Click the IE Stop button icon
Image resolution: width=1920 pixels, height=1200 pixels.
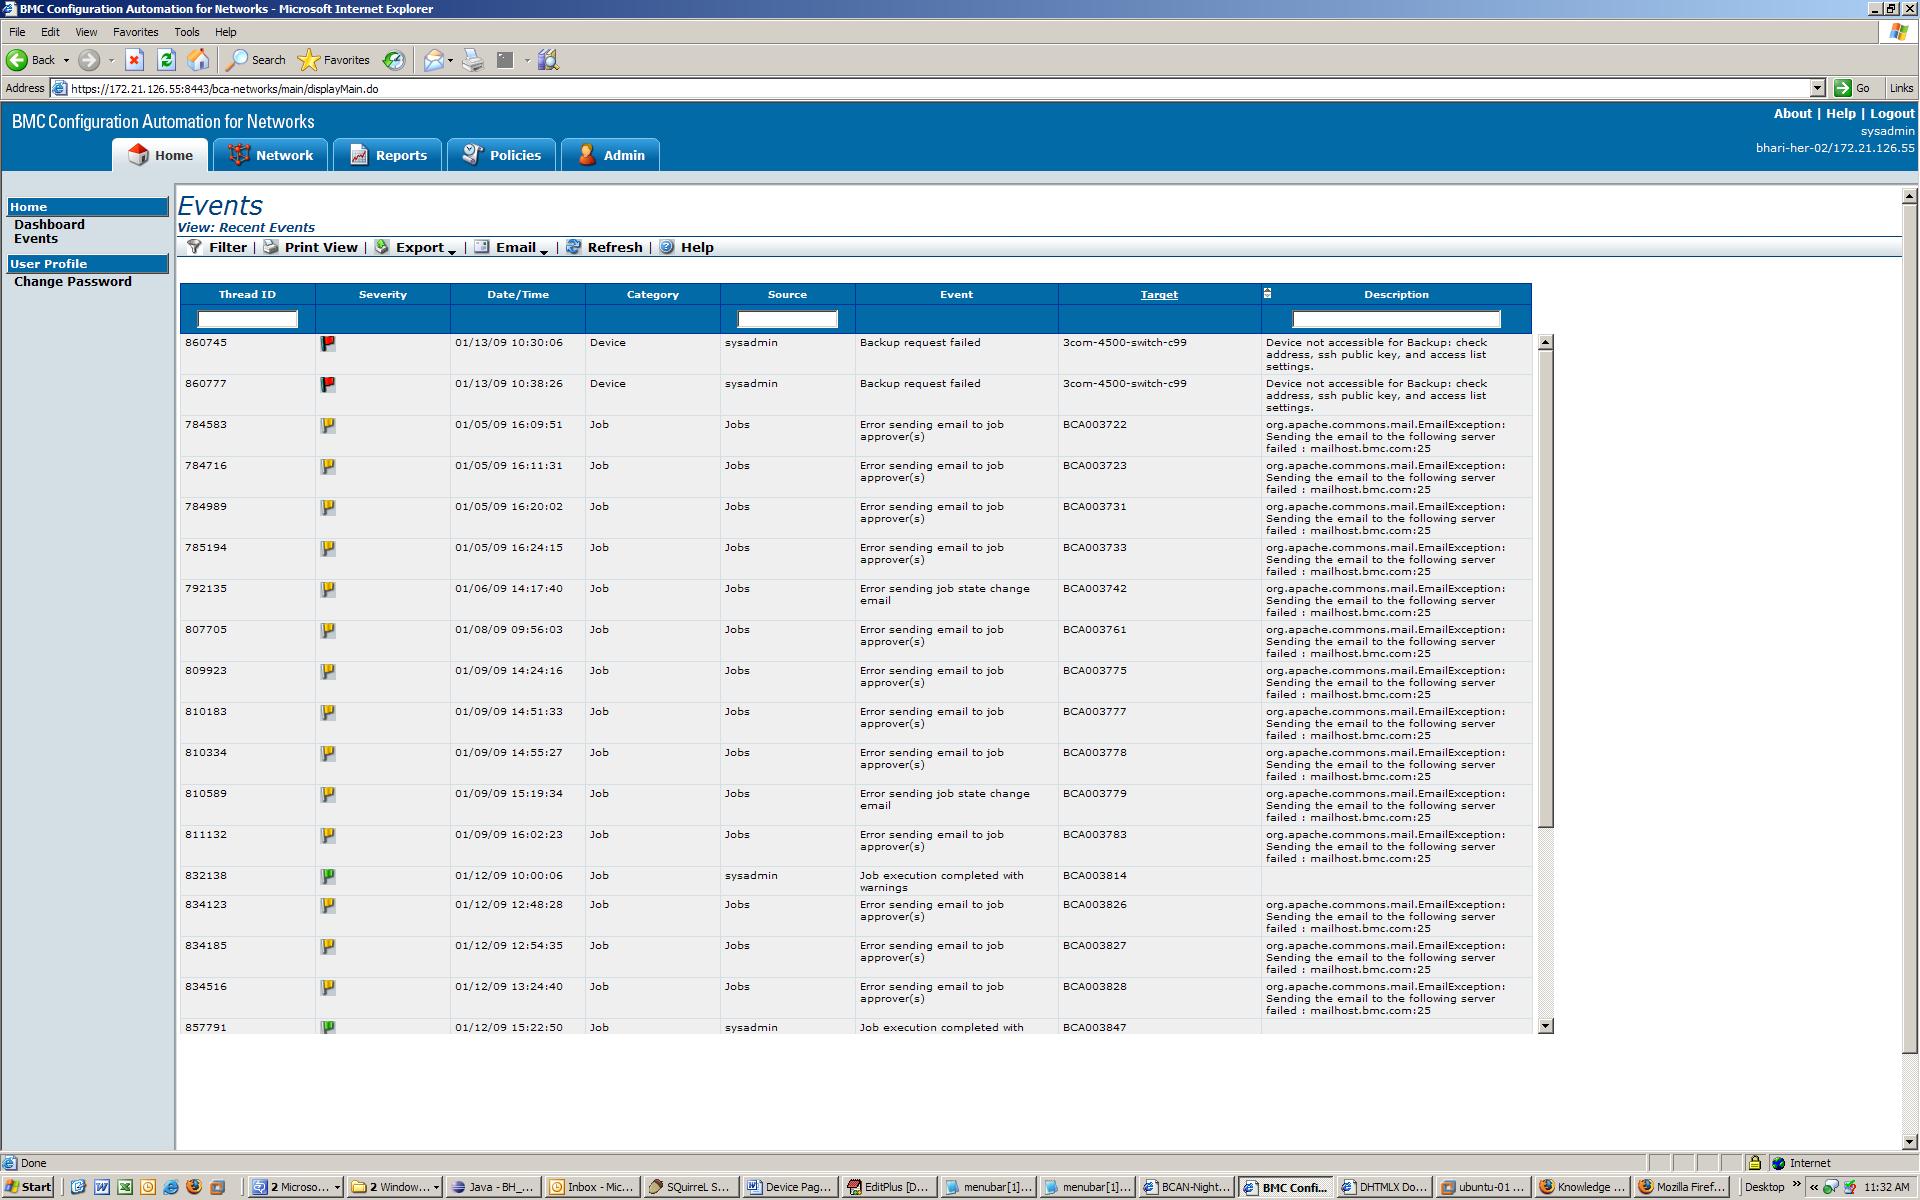pos(134,60)
